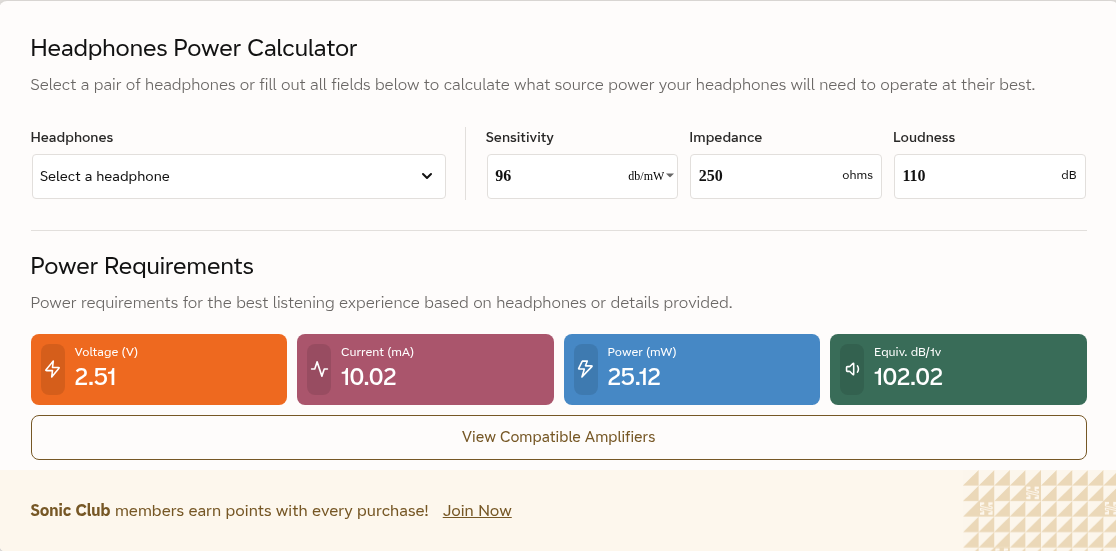
Task: Click the Current (mA) result card
Action: pos(426,369)
